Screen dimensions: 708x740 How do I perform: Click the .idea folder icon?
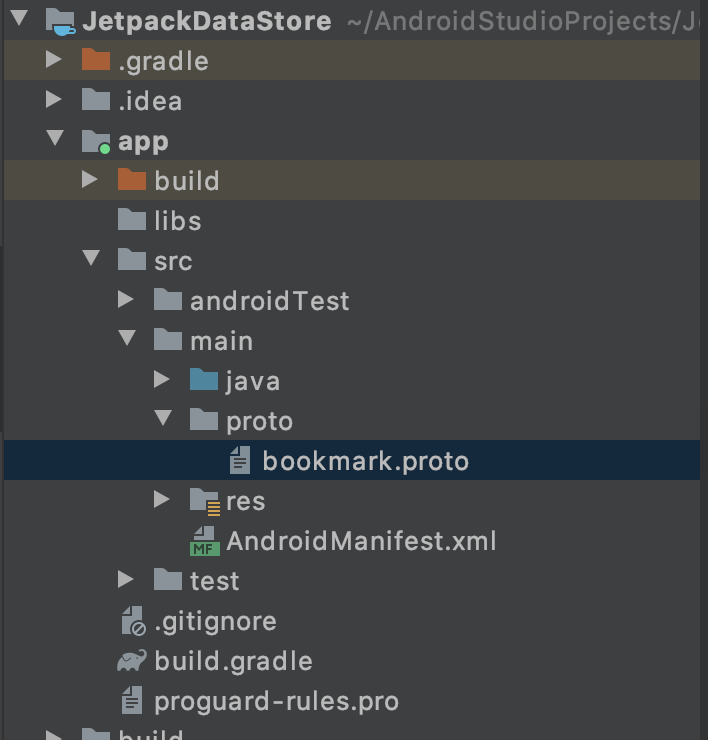tap(96, 100)
